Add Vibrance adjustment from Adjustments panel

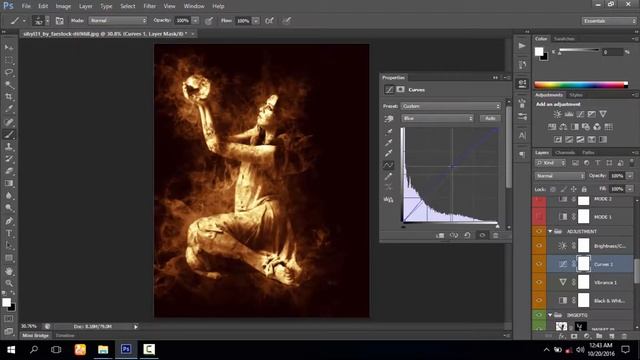[603, 114]
